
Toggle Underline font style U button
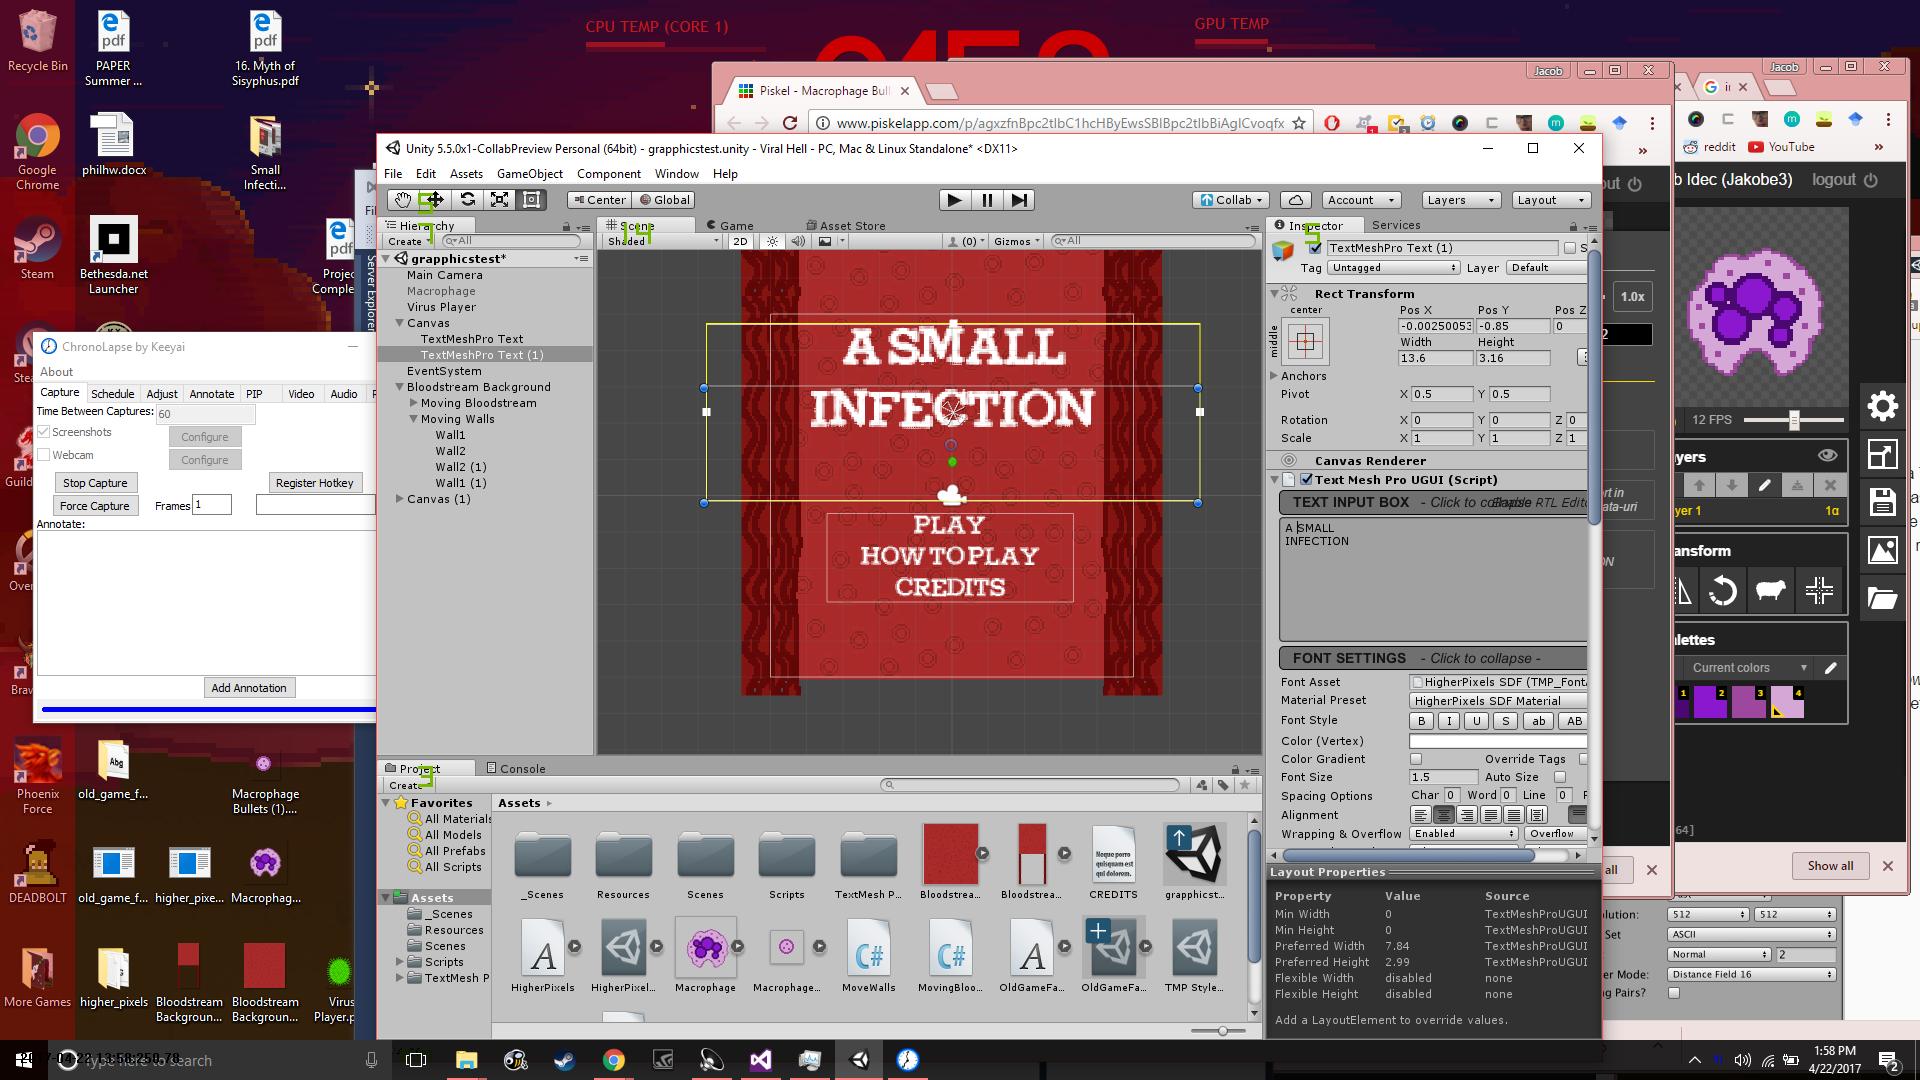(x=1476, y=721)
